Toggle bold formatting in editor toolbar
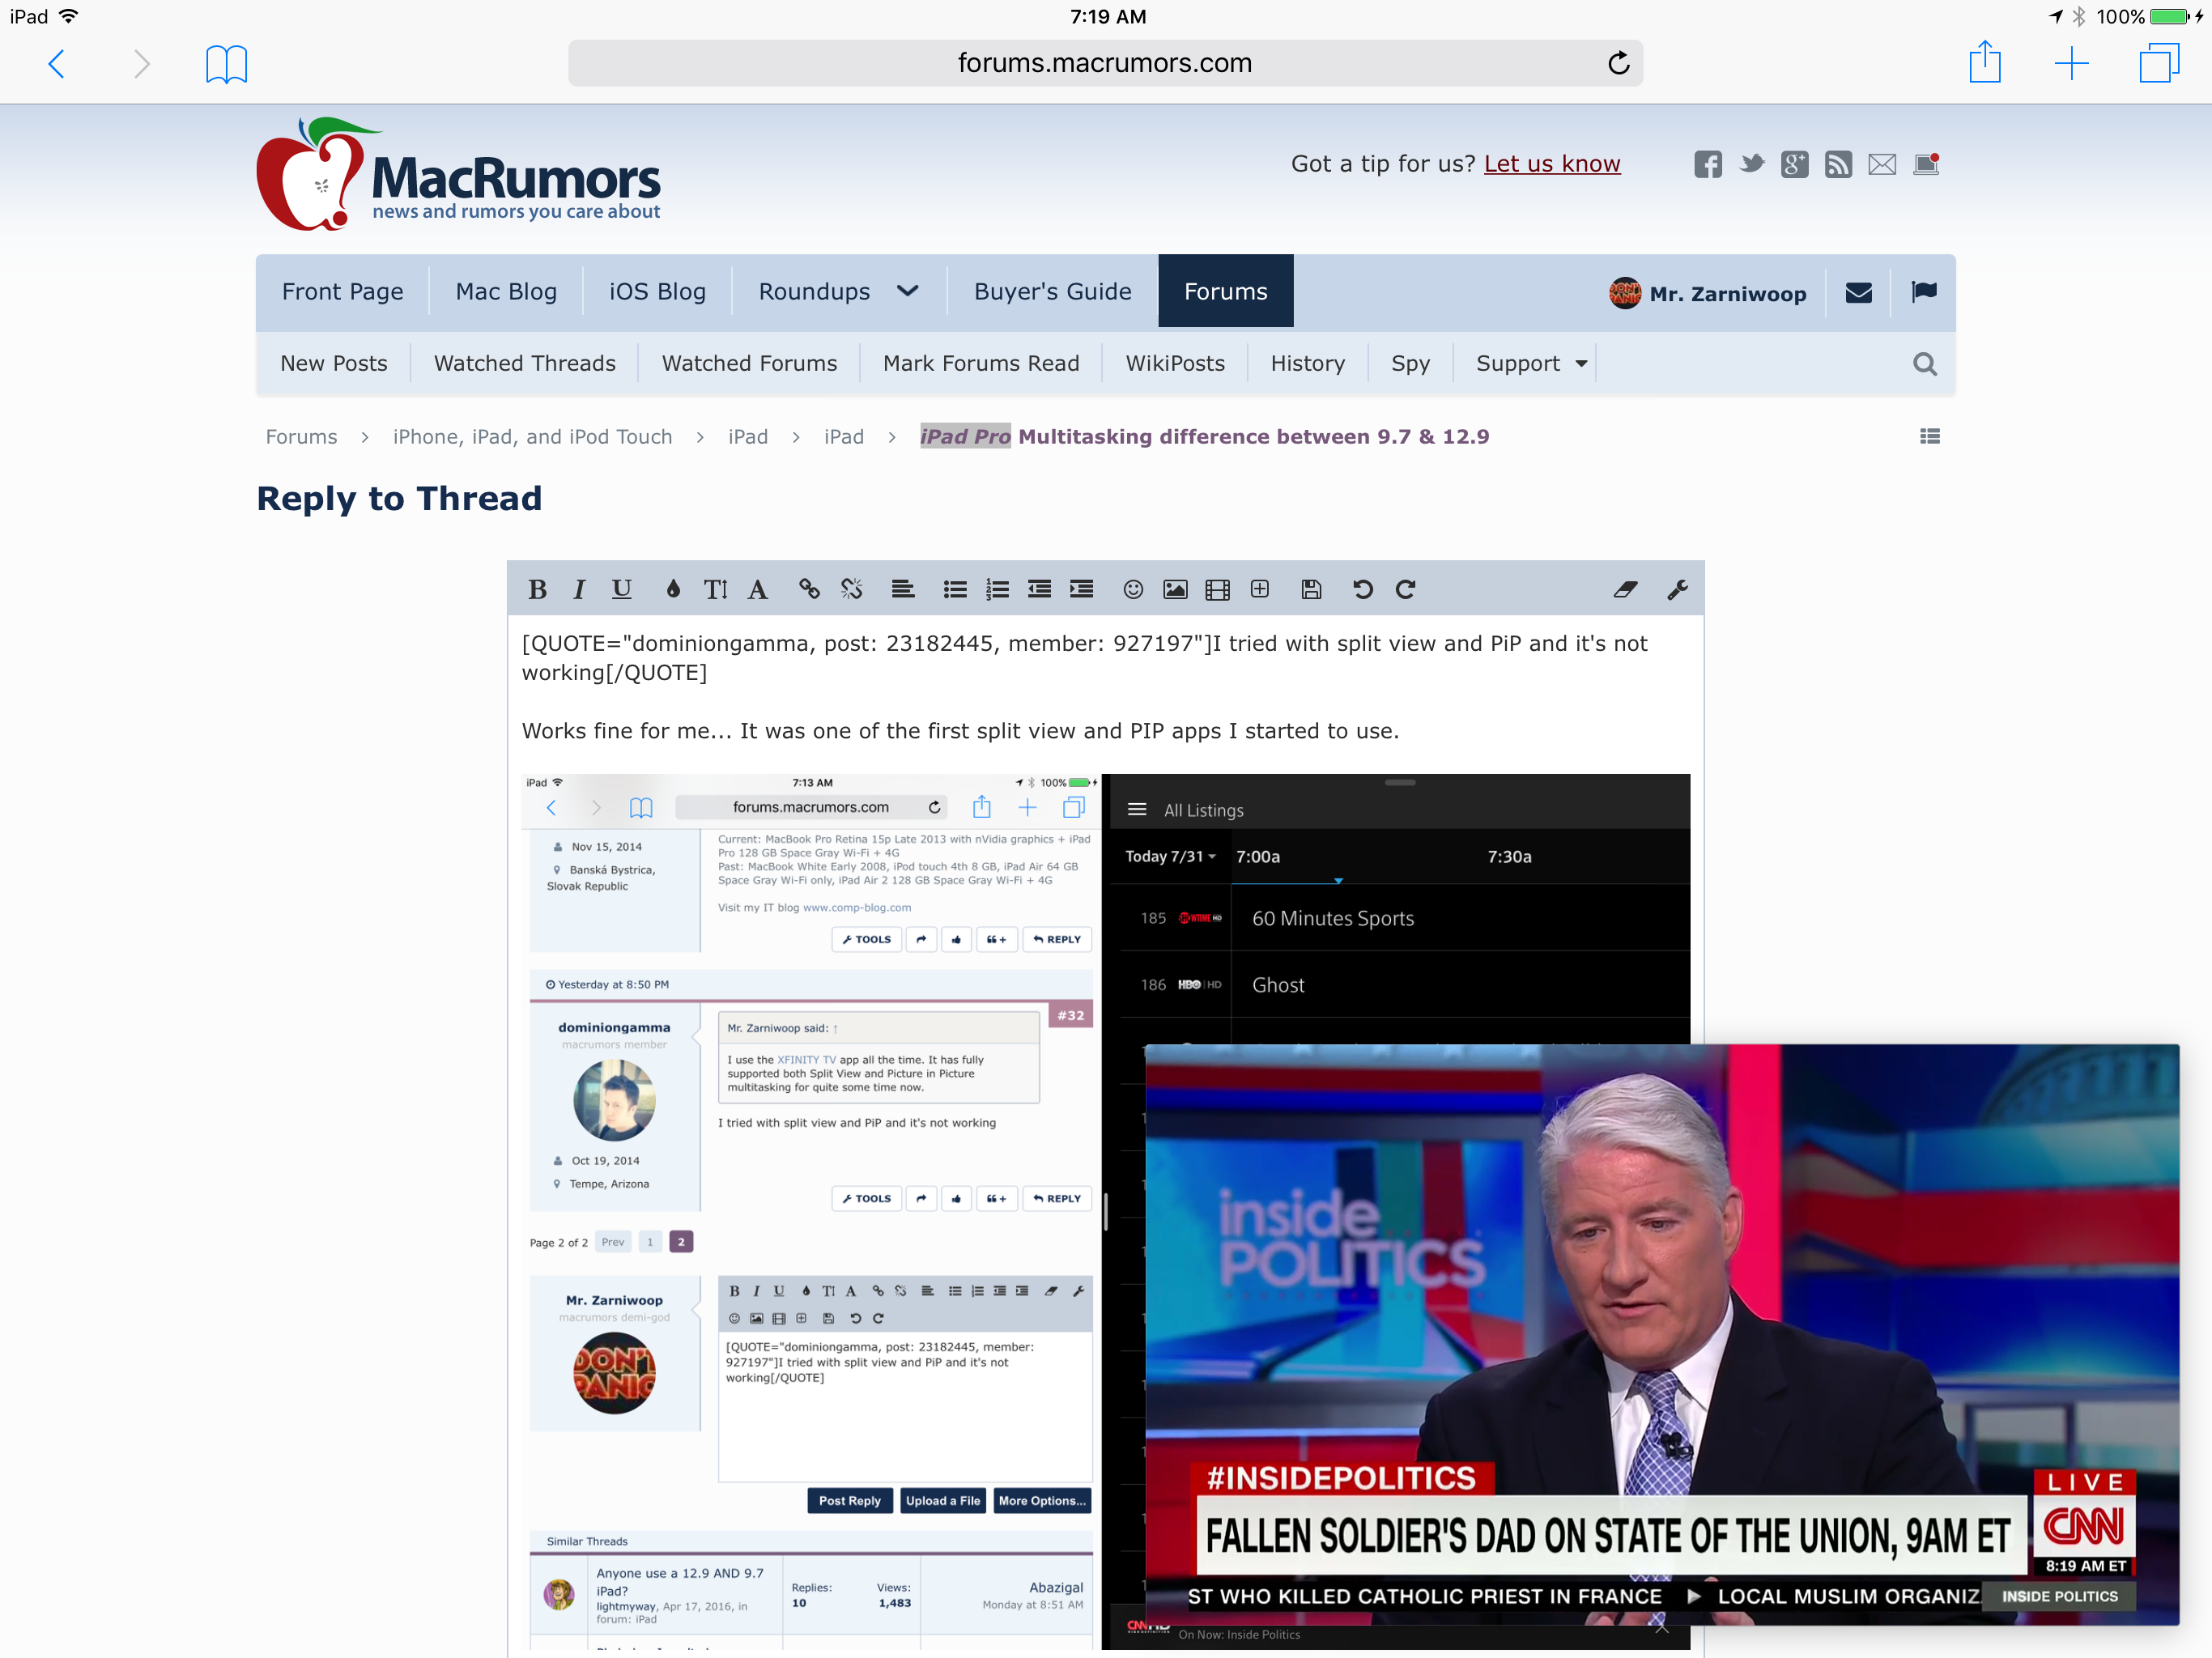Screen dimensions: 2212x1658 point(537,589)
